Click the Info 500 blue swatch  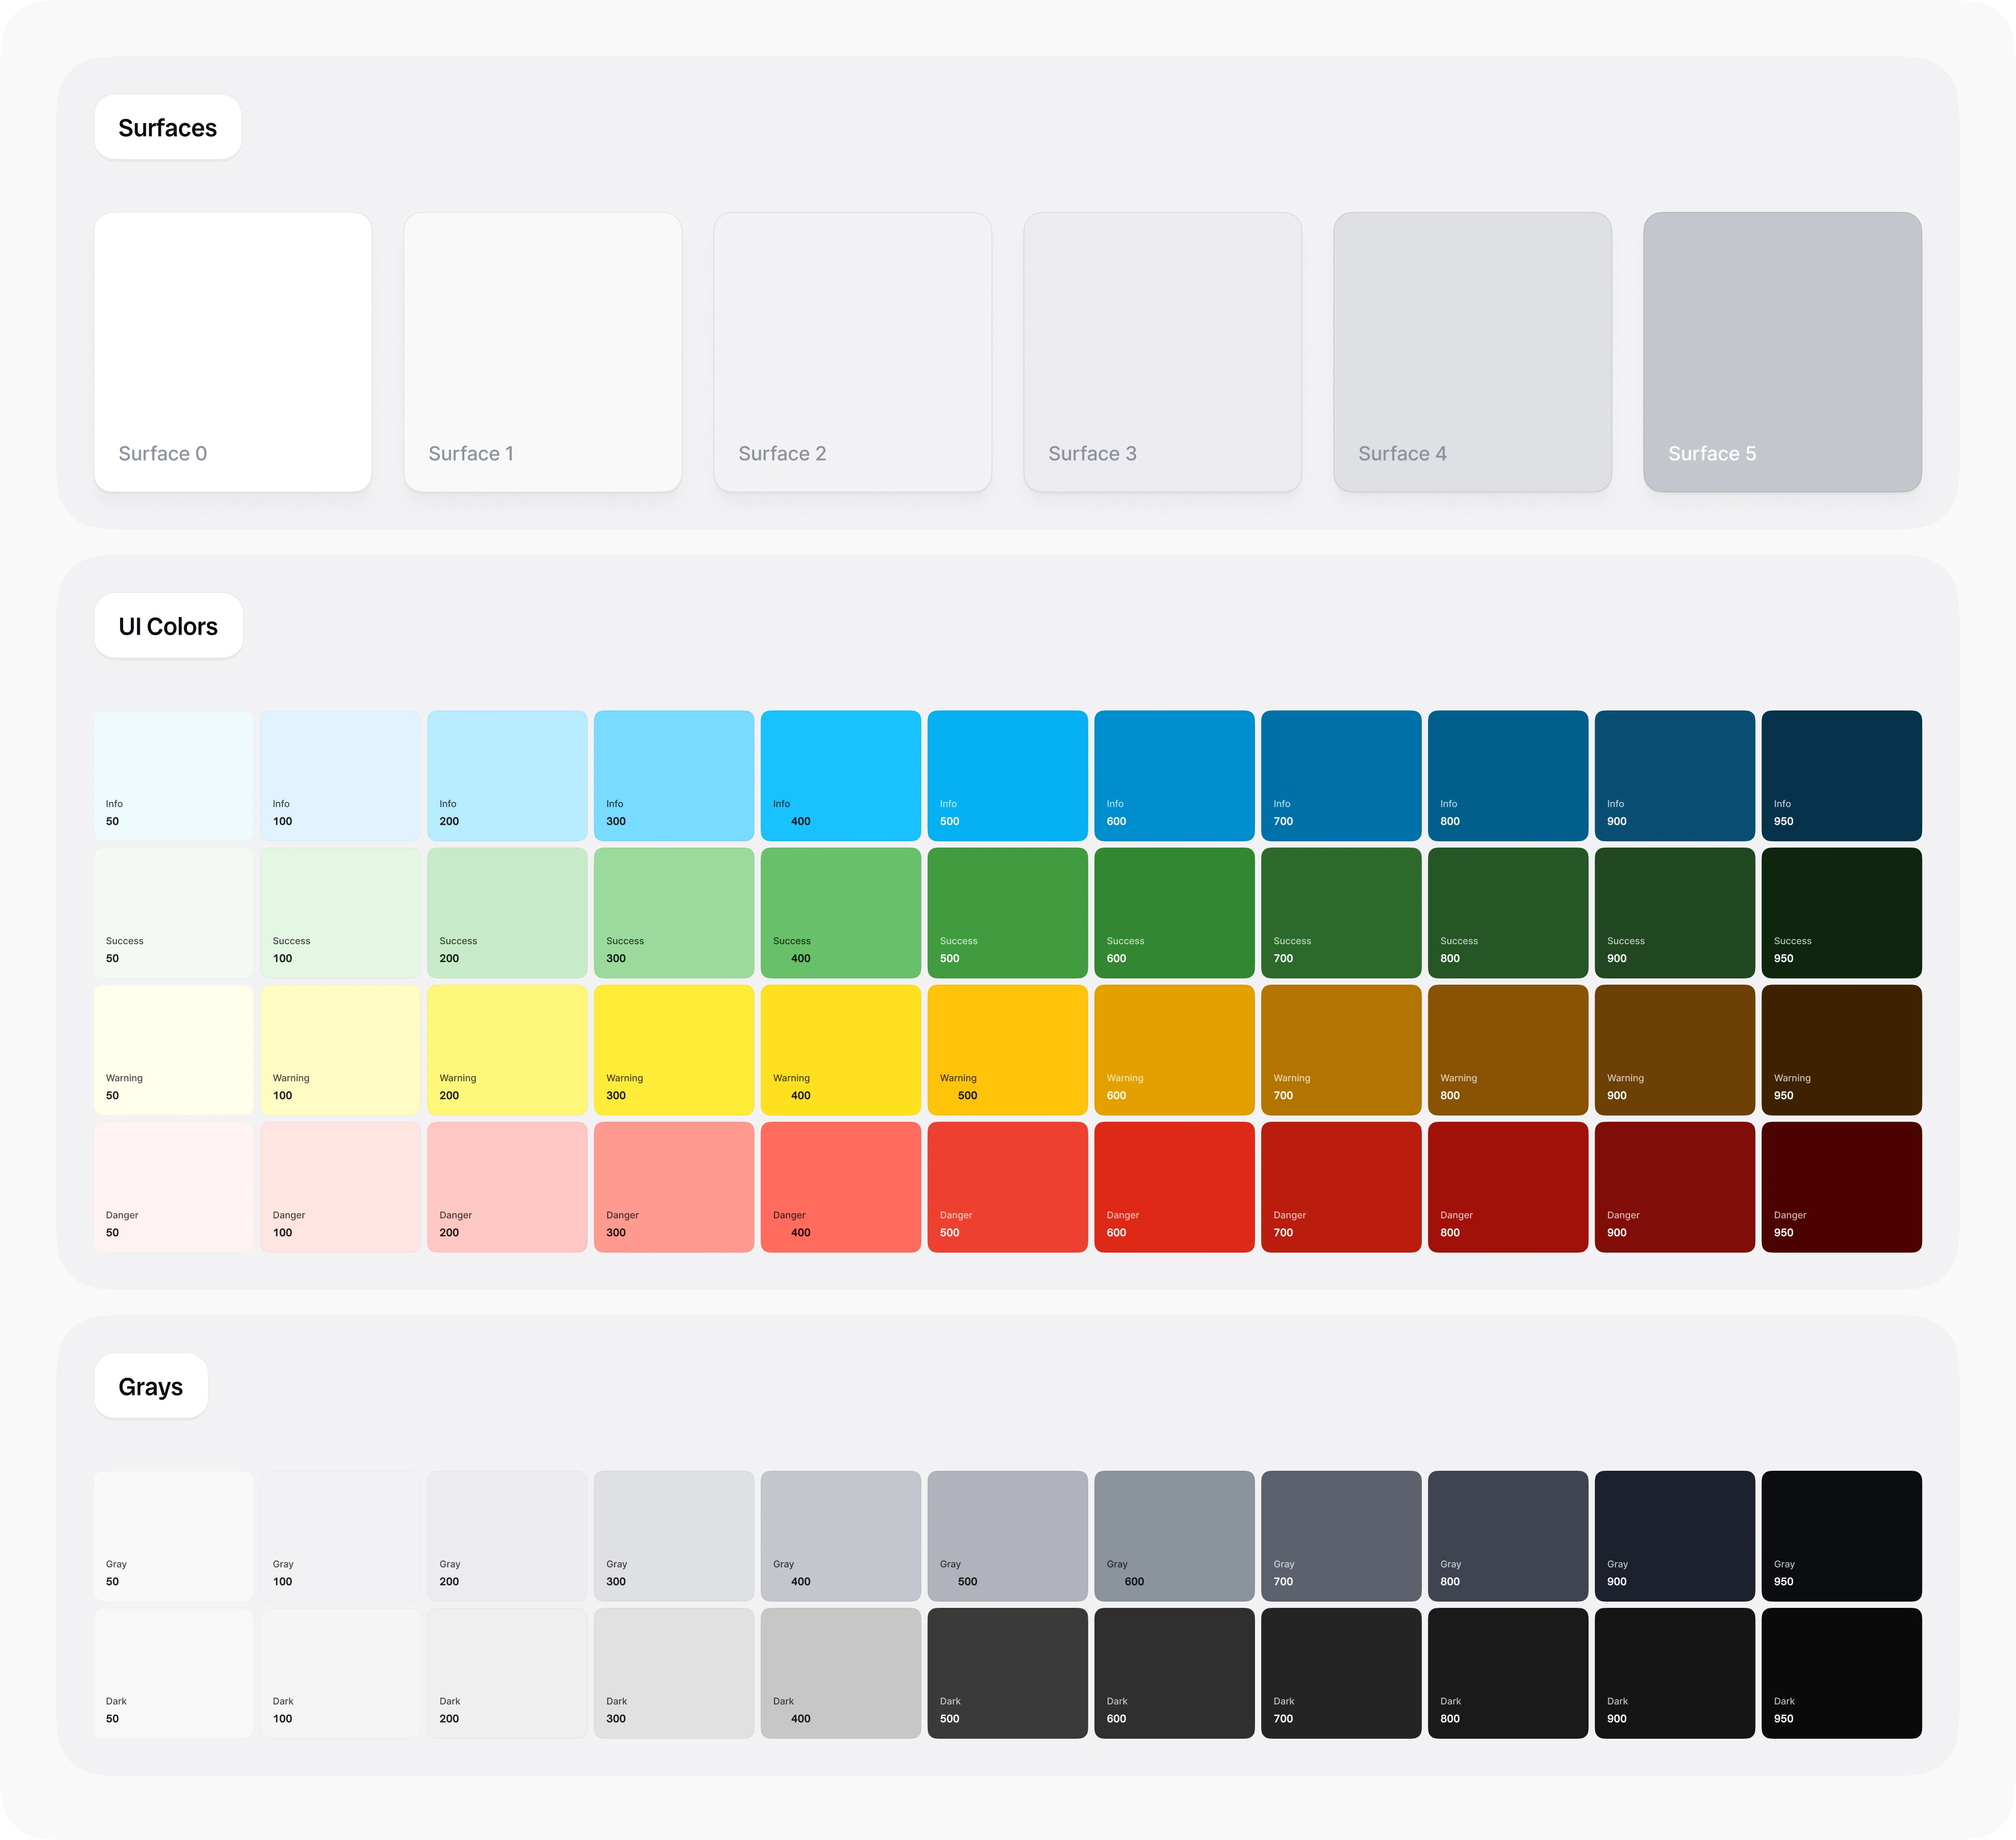1007,775
